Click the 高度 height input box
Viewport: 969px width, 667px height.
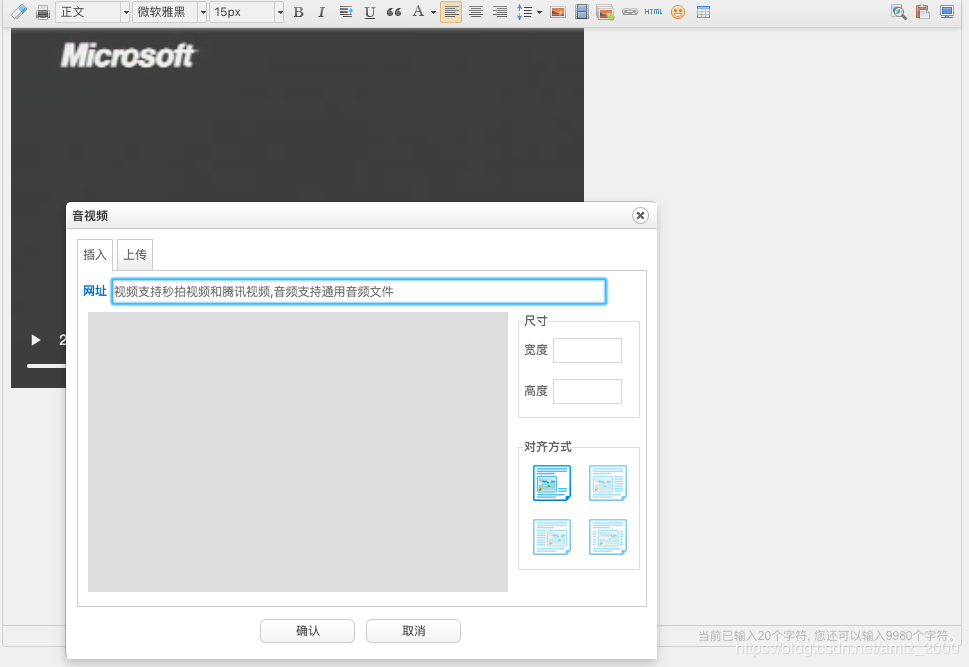tap(587, 391)
